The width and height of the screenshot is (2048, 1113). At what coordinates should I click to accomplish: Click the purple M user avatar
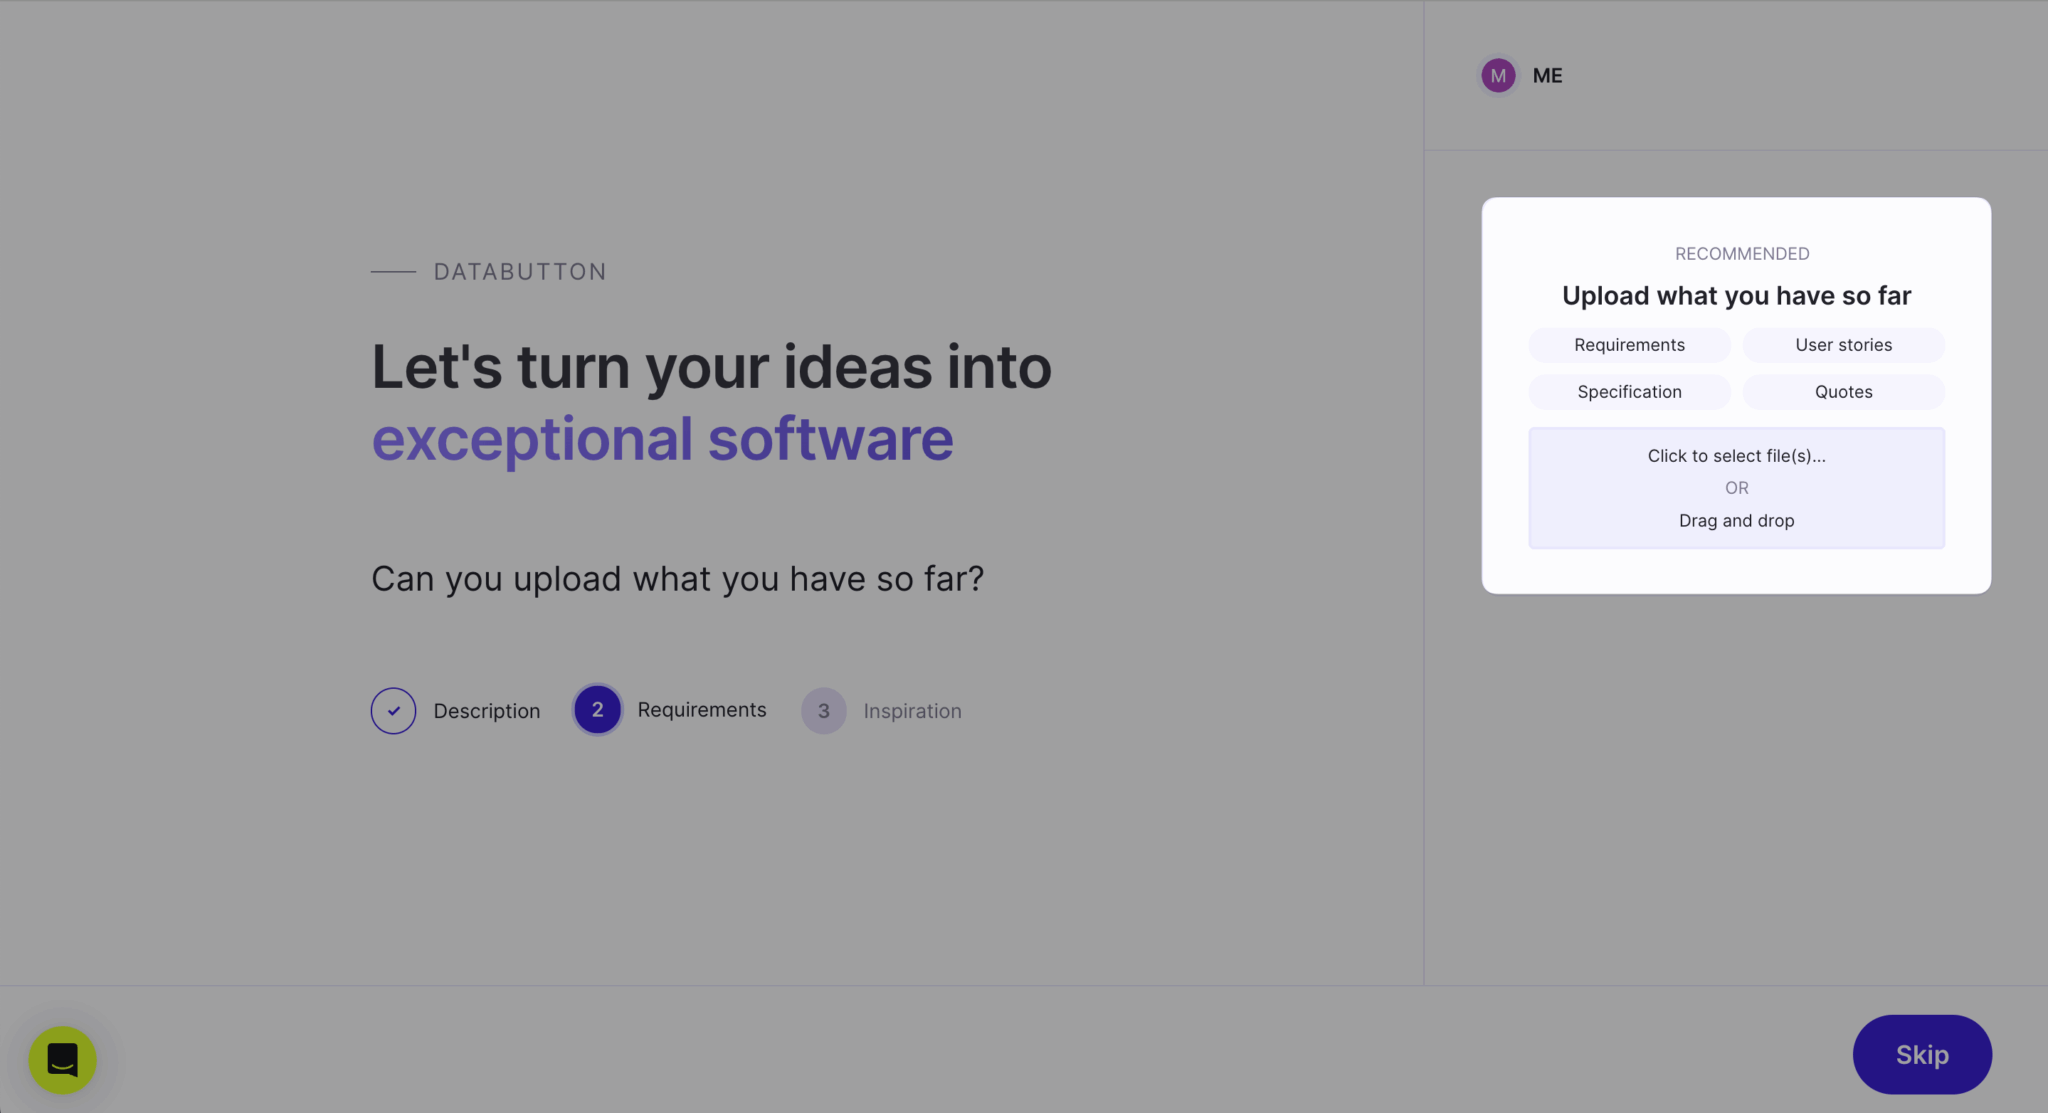(x=1498, y=75)
